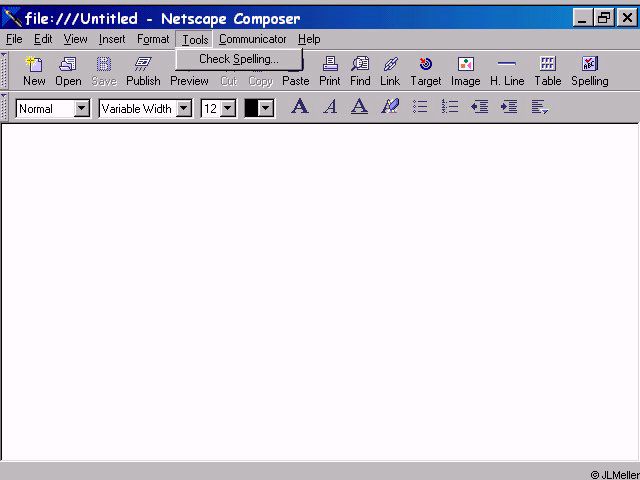The image size is (640, 480).
Task: Expand the Variable Width font dropdown
Action: coord(184,109)
